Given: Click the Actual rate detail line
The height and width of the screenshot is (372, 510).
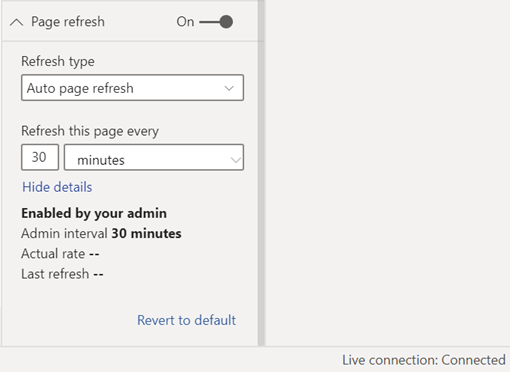Looking at the screenshot, I should coord(60,254).
